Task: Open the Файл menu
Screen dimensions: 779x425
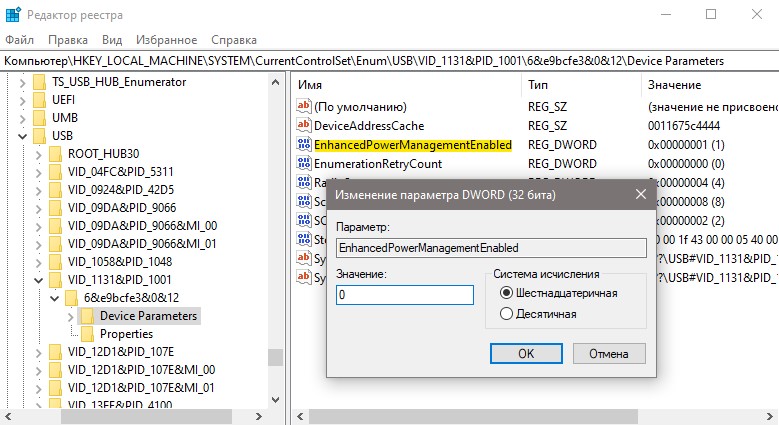Action: (x=19, y=40)
